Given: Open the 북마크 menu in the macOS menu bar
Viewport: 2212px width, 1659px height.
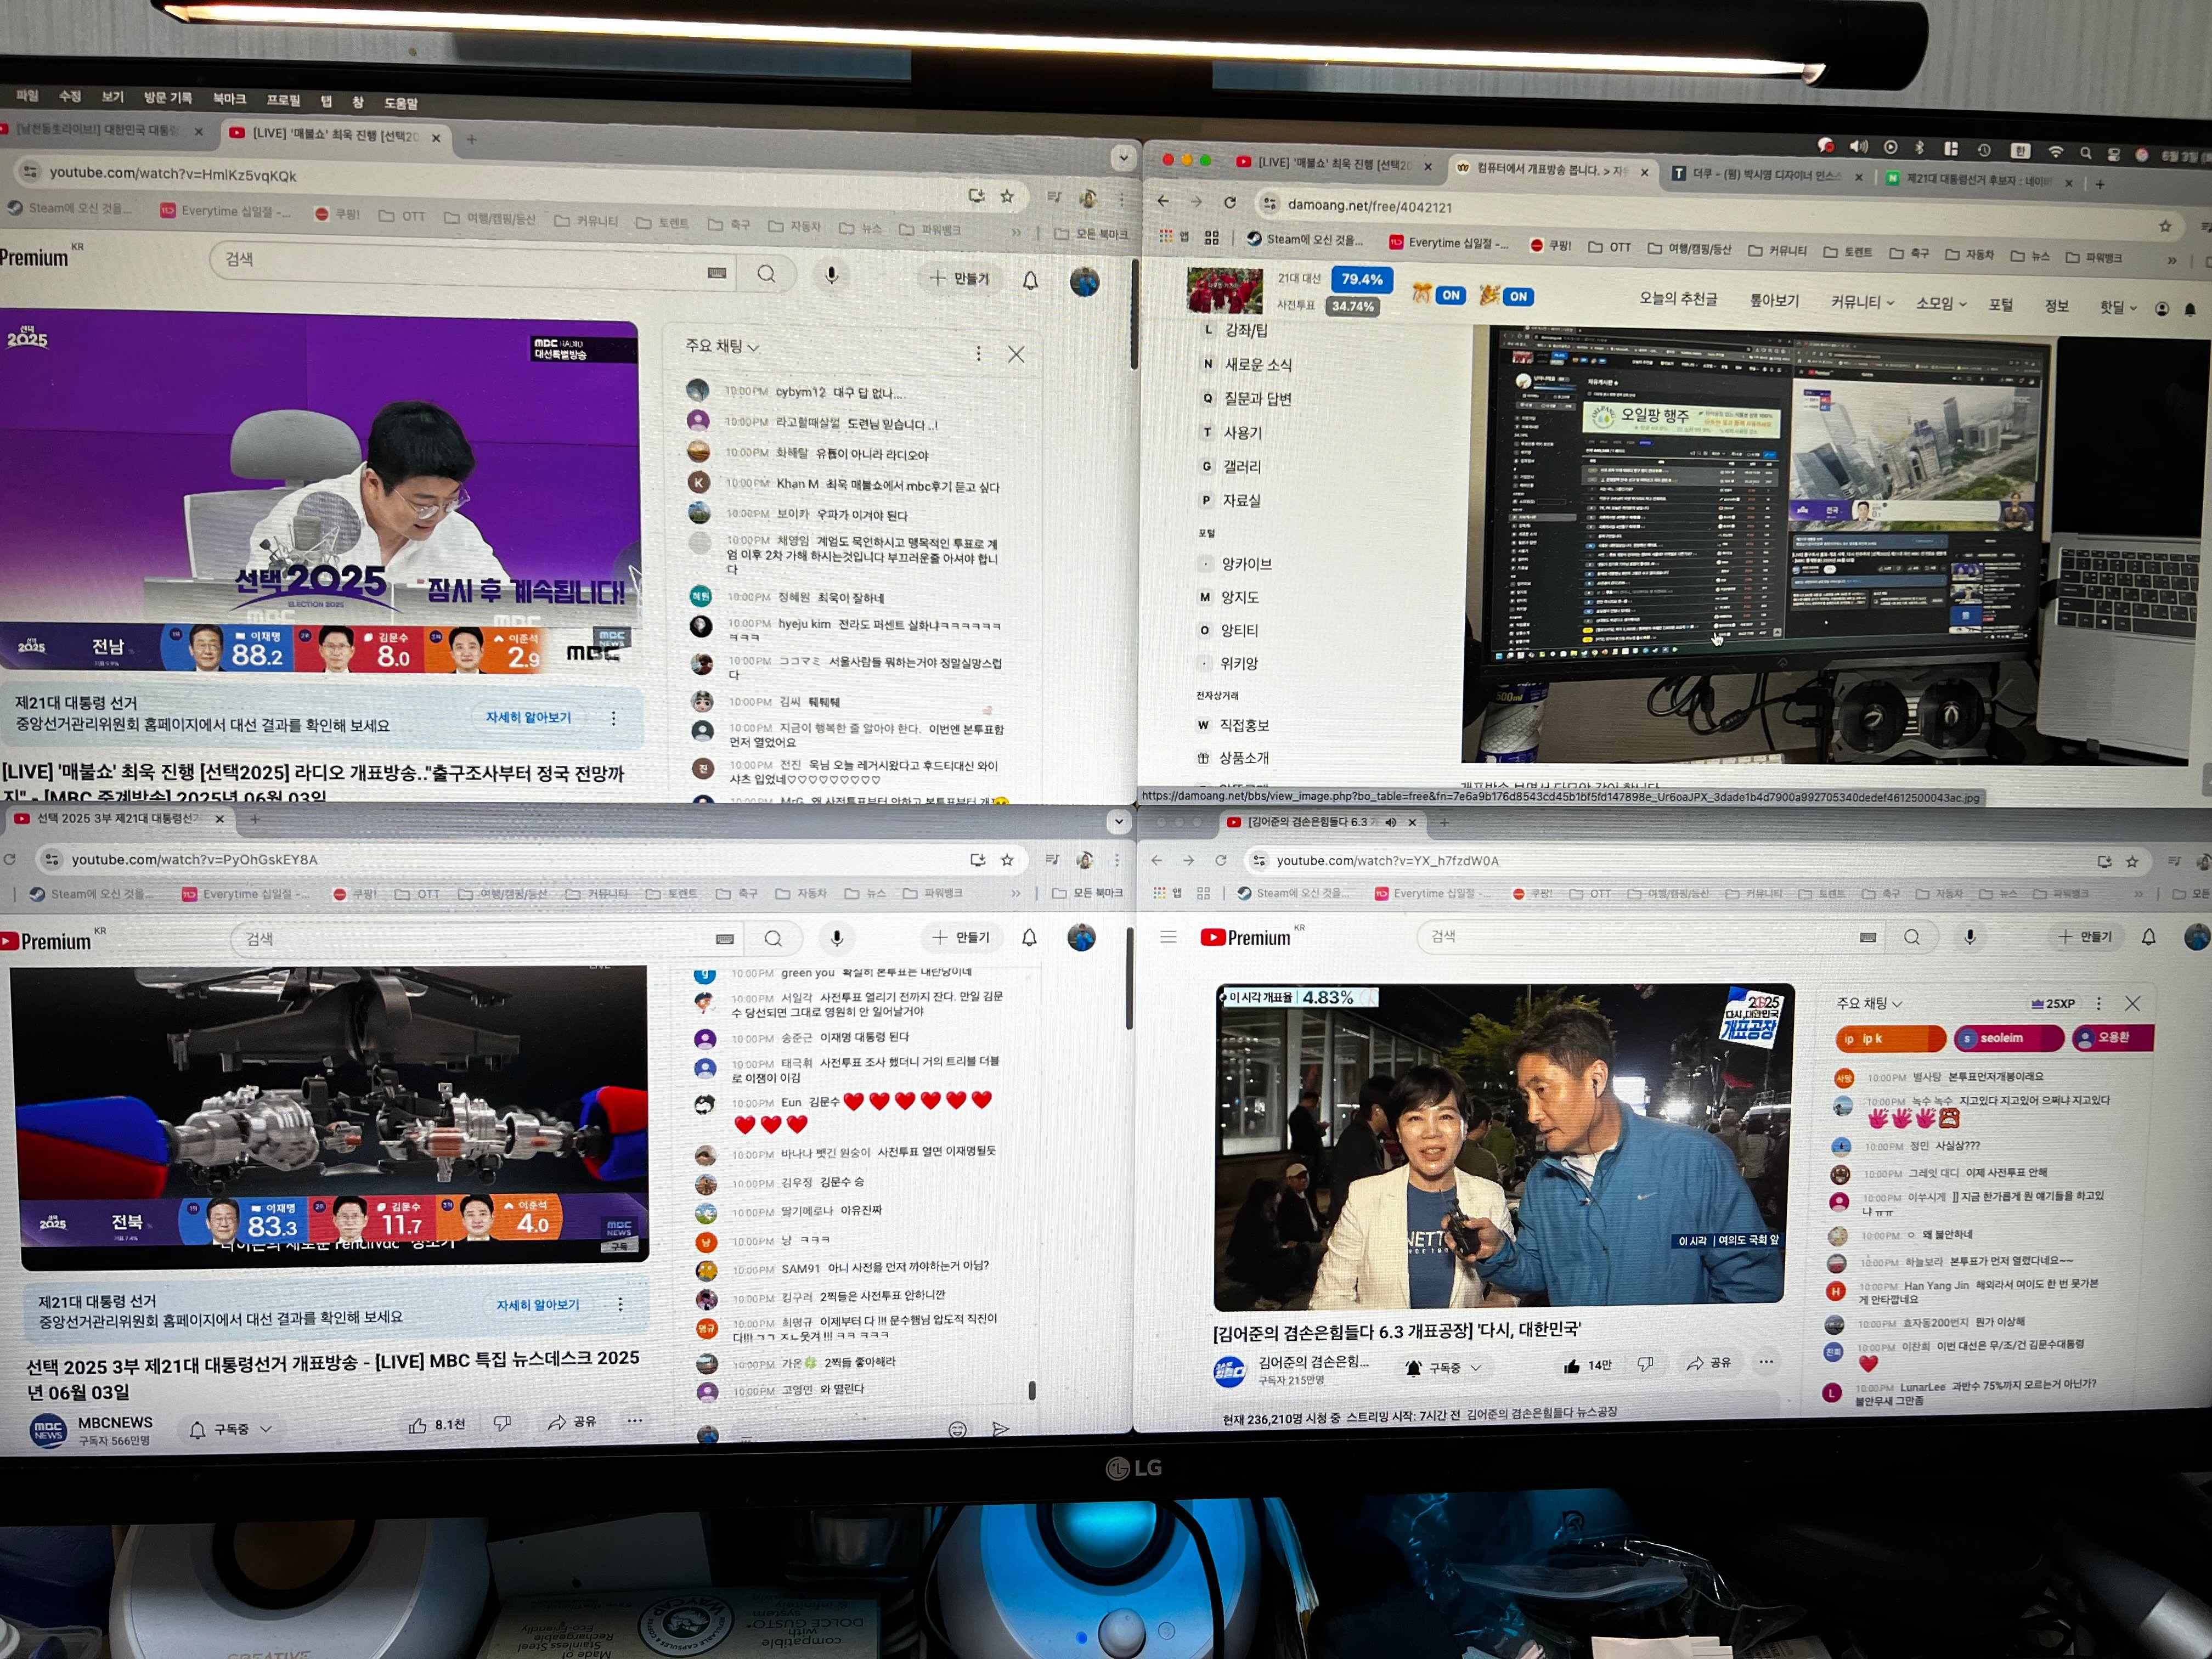Looking at the screenshot, I should (x=229, y=98).
